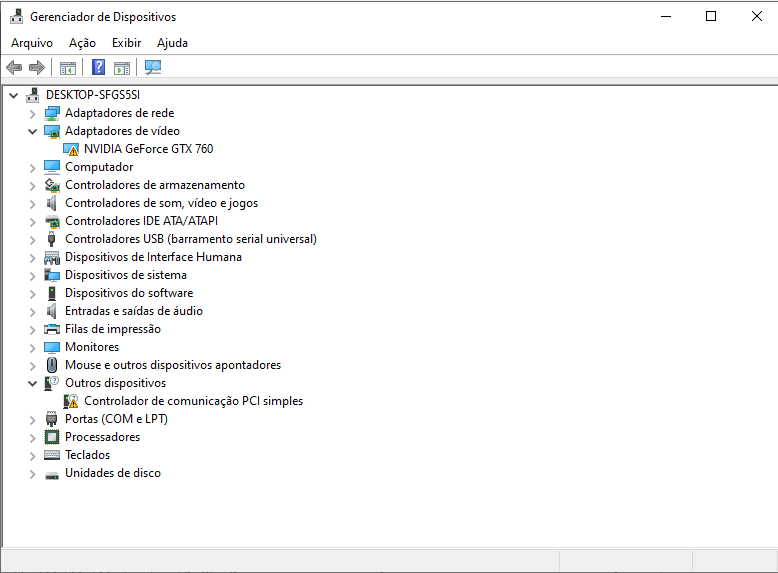Select Controlador de comunicação PCI simples
Screen dimensions: 778x573
(194, 401)
